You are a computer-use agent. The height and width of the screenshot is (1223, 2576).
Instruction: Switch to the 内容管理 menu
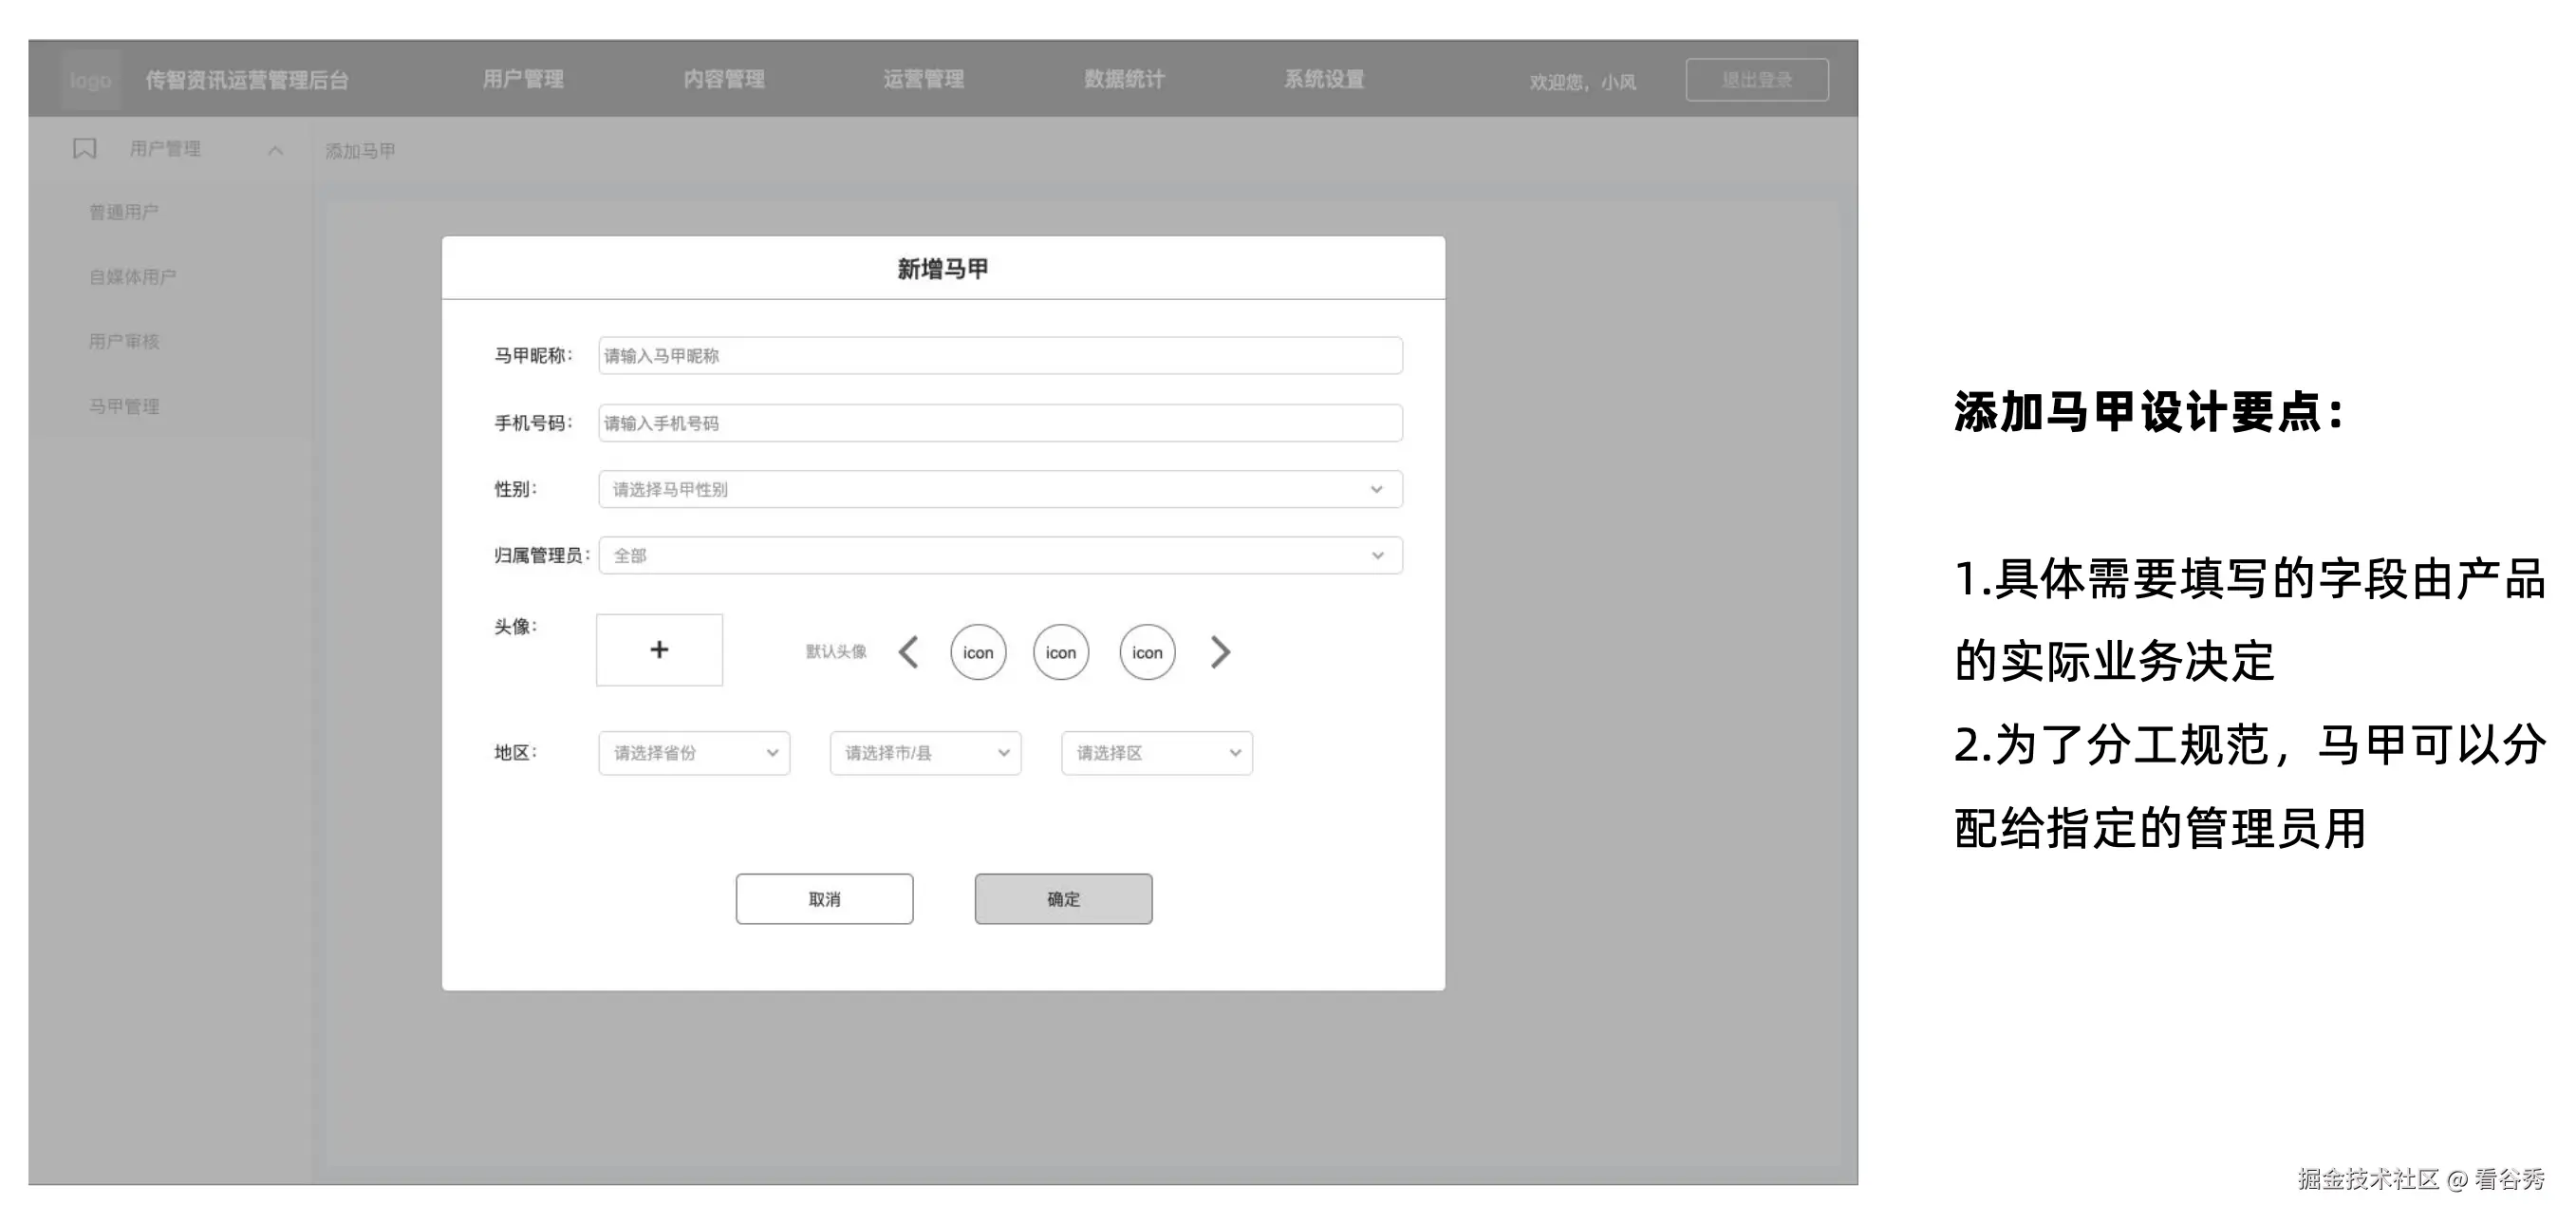724,79
